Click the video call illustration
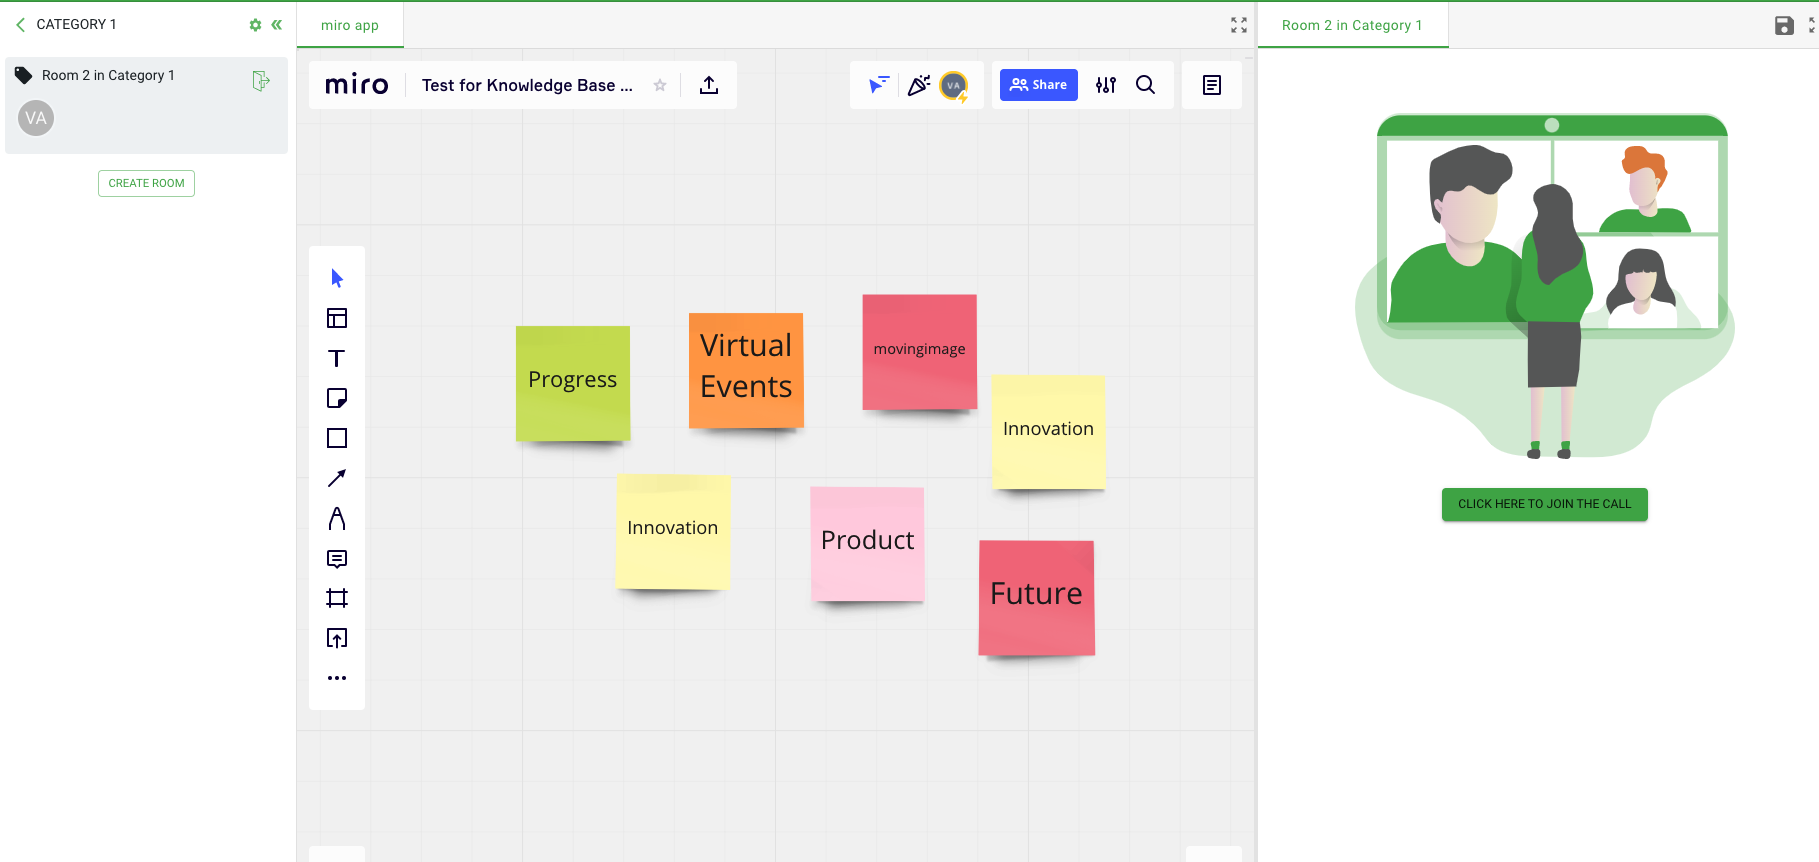Image resolution: width=1819 pixels, height=862 pixels. point(1545,285)
